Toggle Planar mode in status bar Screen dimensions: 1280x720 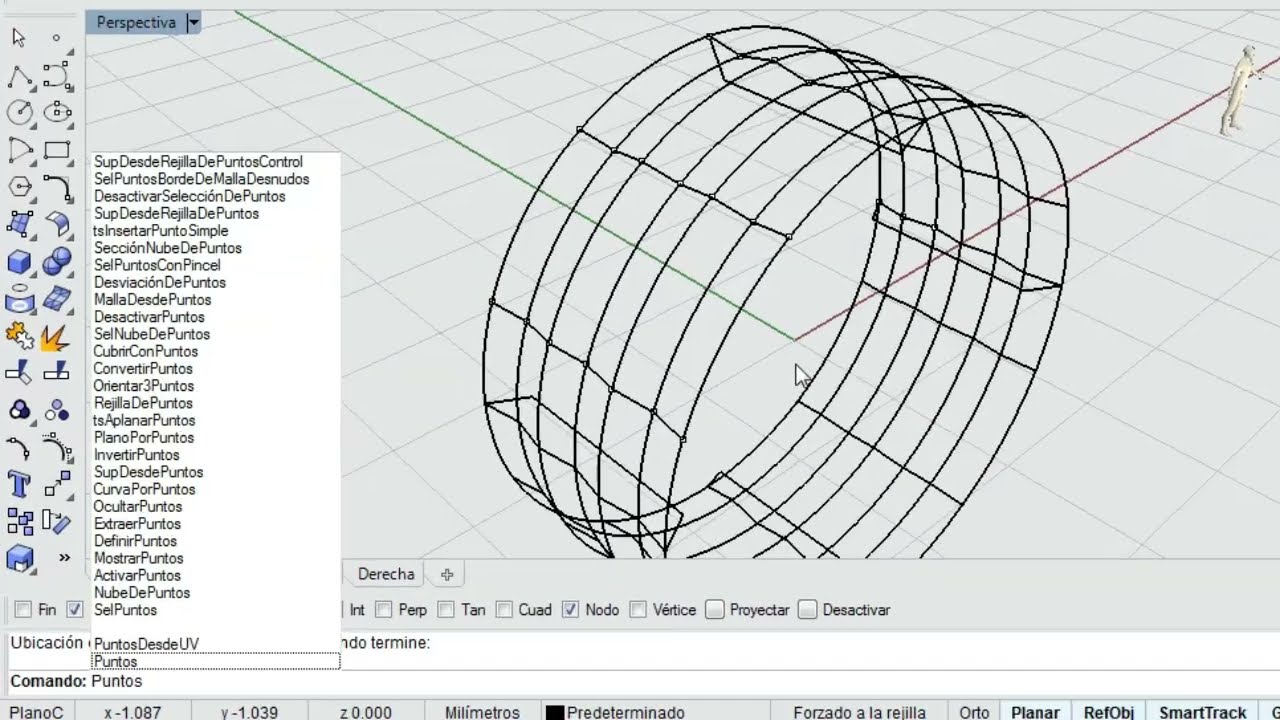pos(1035,712)
